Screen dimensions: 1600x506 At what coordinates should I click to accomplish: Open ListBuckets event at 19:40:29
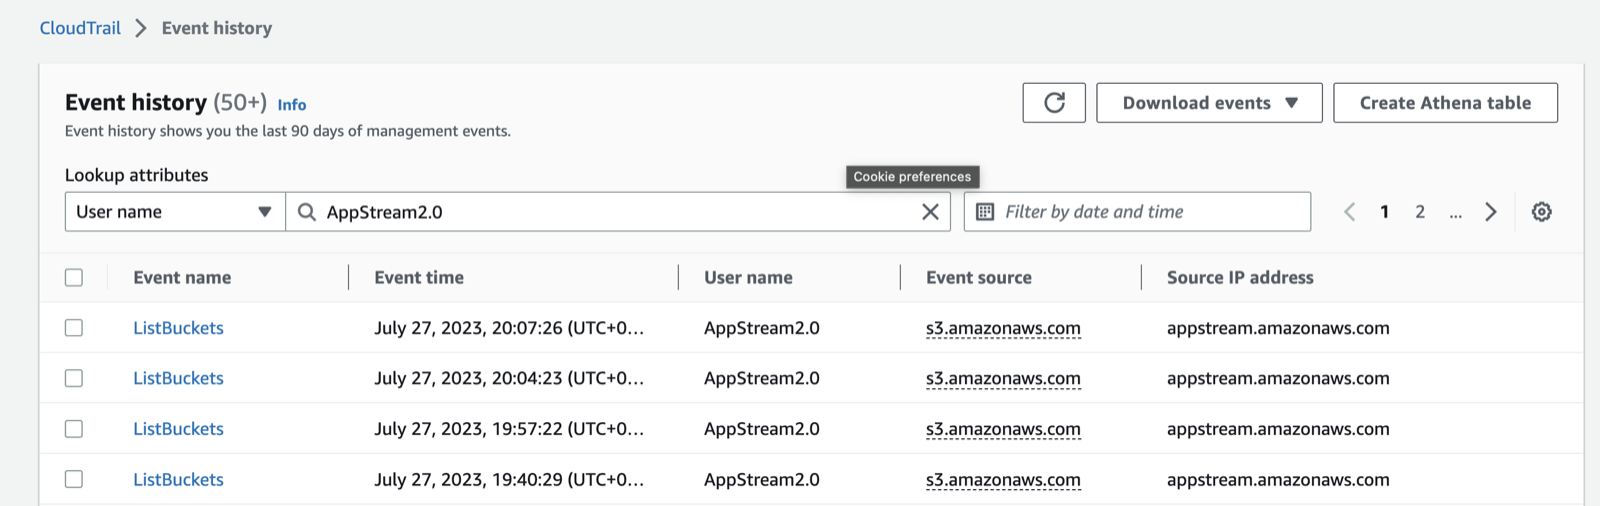pyautogui.click(x=178, y=479)
